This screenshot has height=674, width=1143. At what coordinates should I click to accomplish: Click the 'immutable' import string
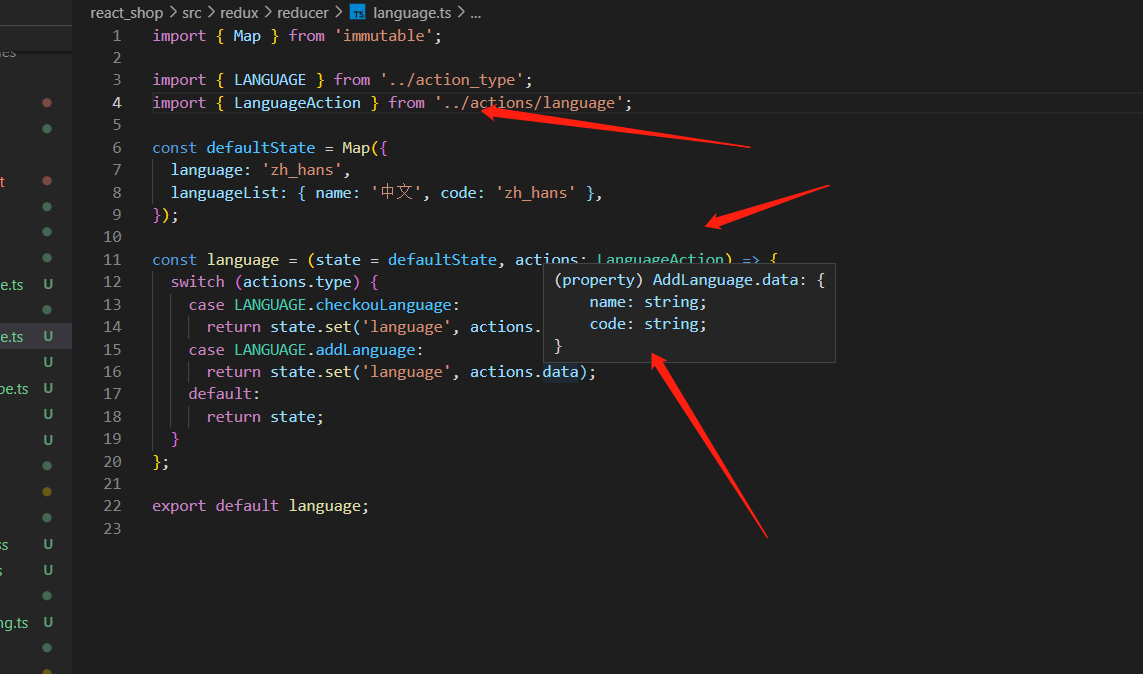383,36
